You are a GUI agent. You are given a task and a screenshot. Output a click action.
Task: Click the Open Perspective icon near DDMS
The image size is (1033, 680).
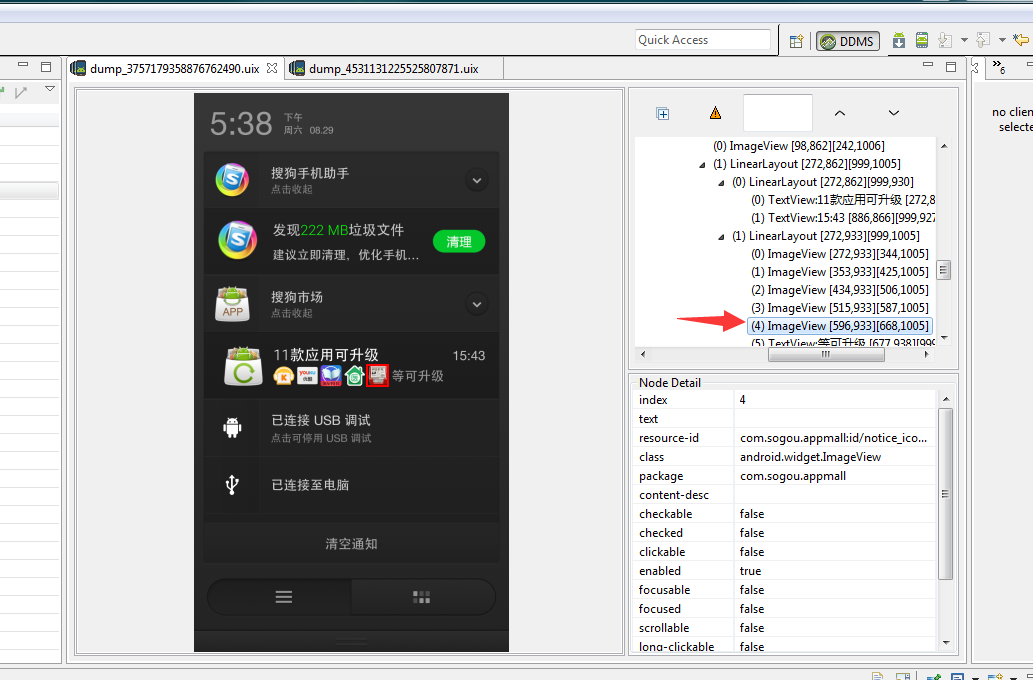click(x=796, y=41)
